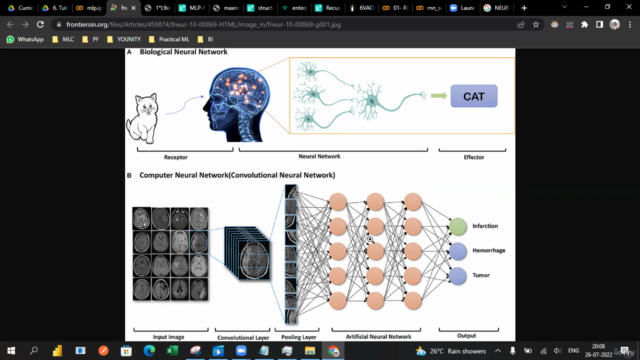Switch to the 'Launc' Zoom tab
The width and height of the screenshot is (640, 360).
click(x=462, y=8)
